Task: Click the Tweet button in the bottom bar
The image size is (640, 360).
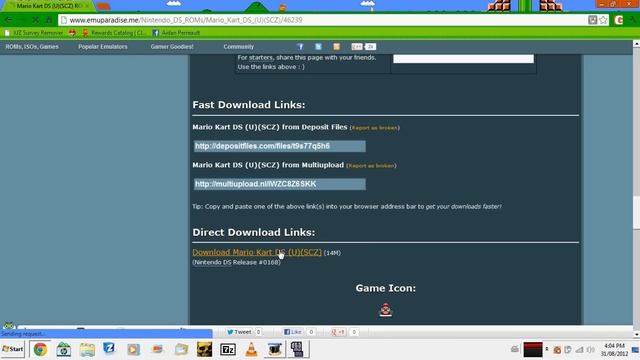Action: 240,332
